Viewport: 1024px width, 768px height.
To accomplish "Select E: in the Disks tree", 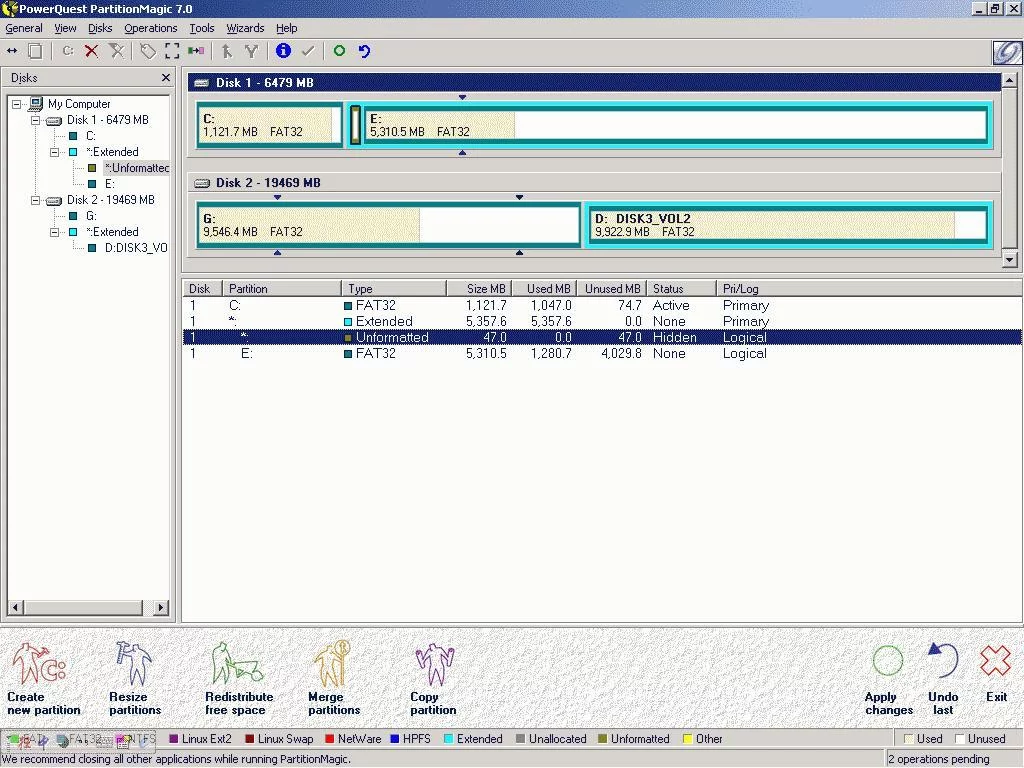I will (x=110, y=184).
